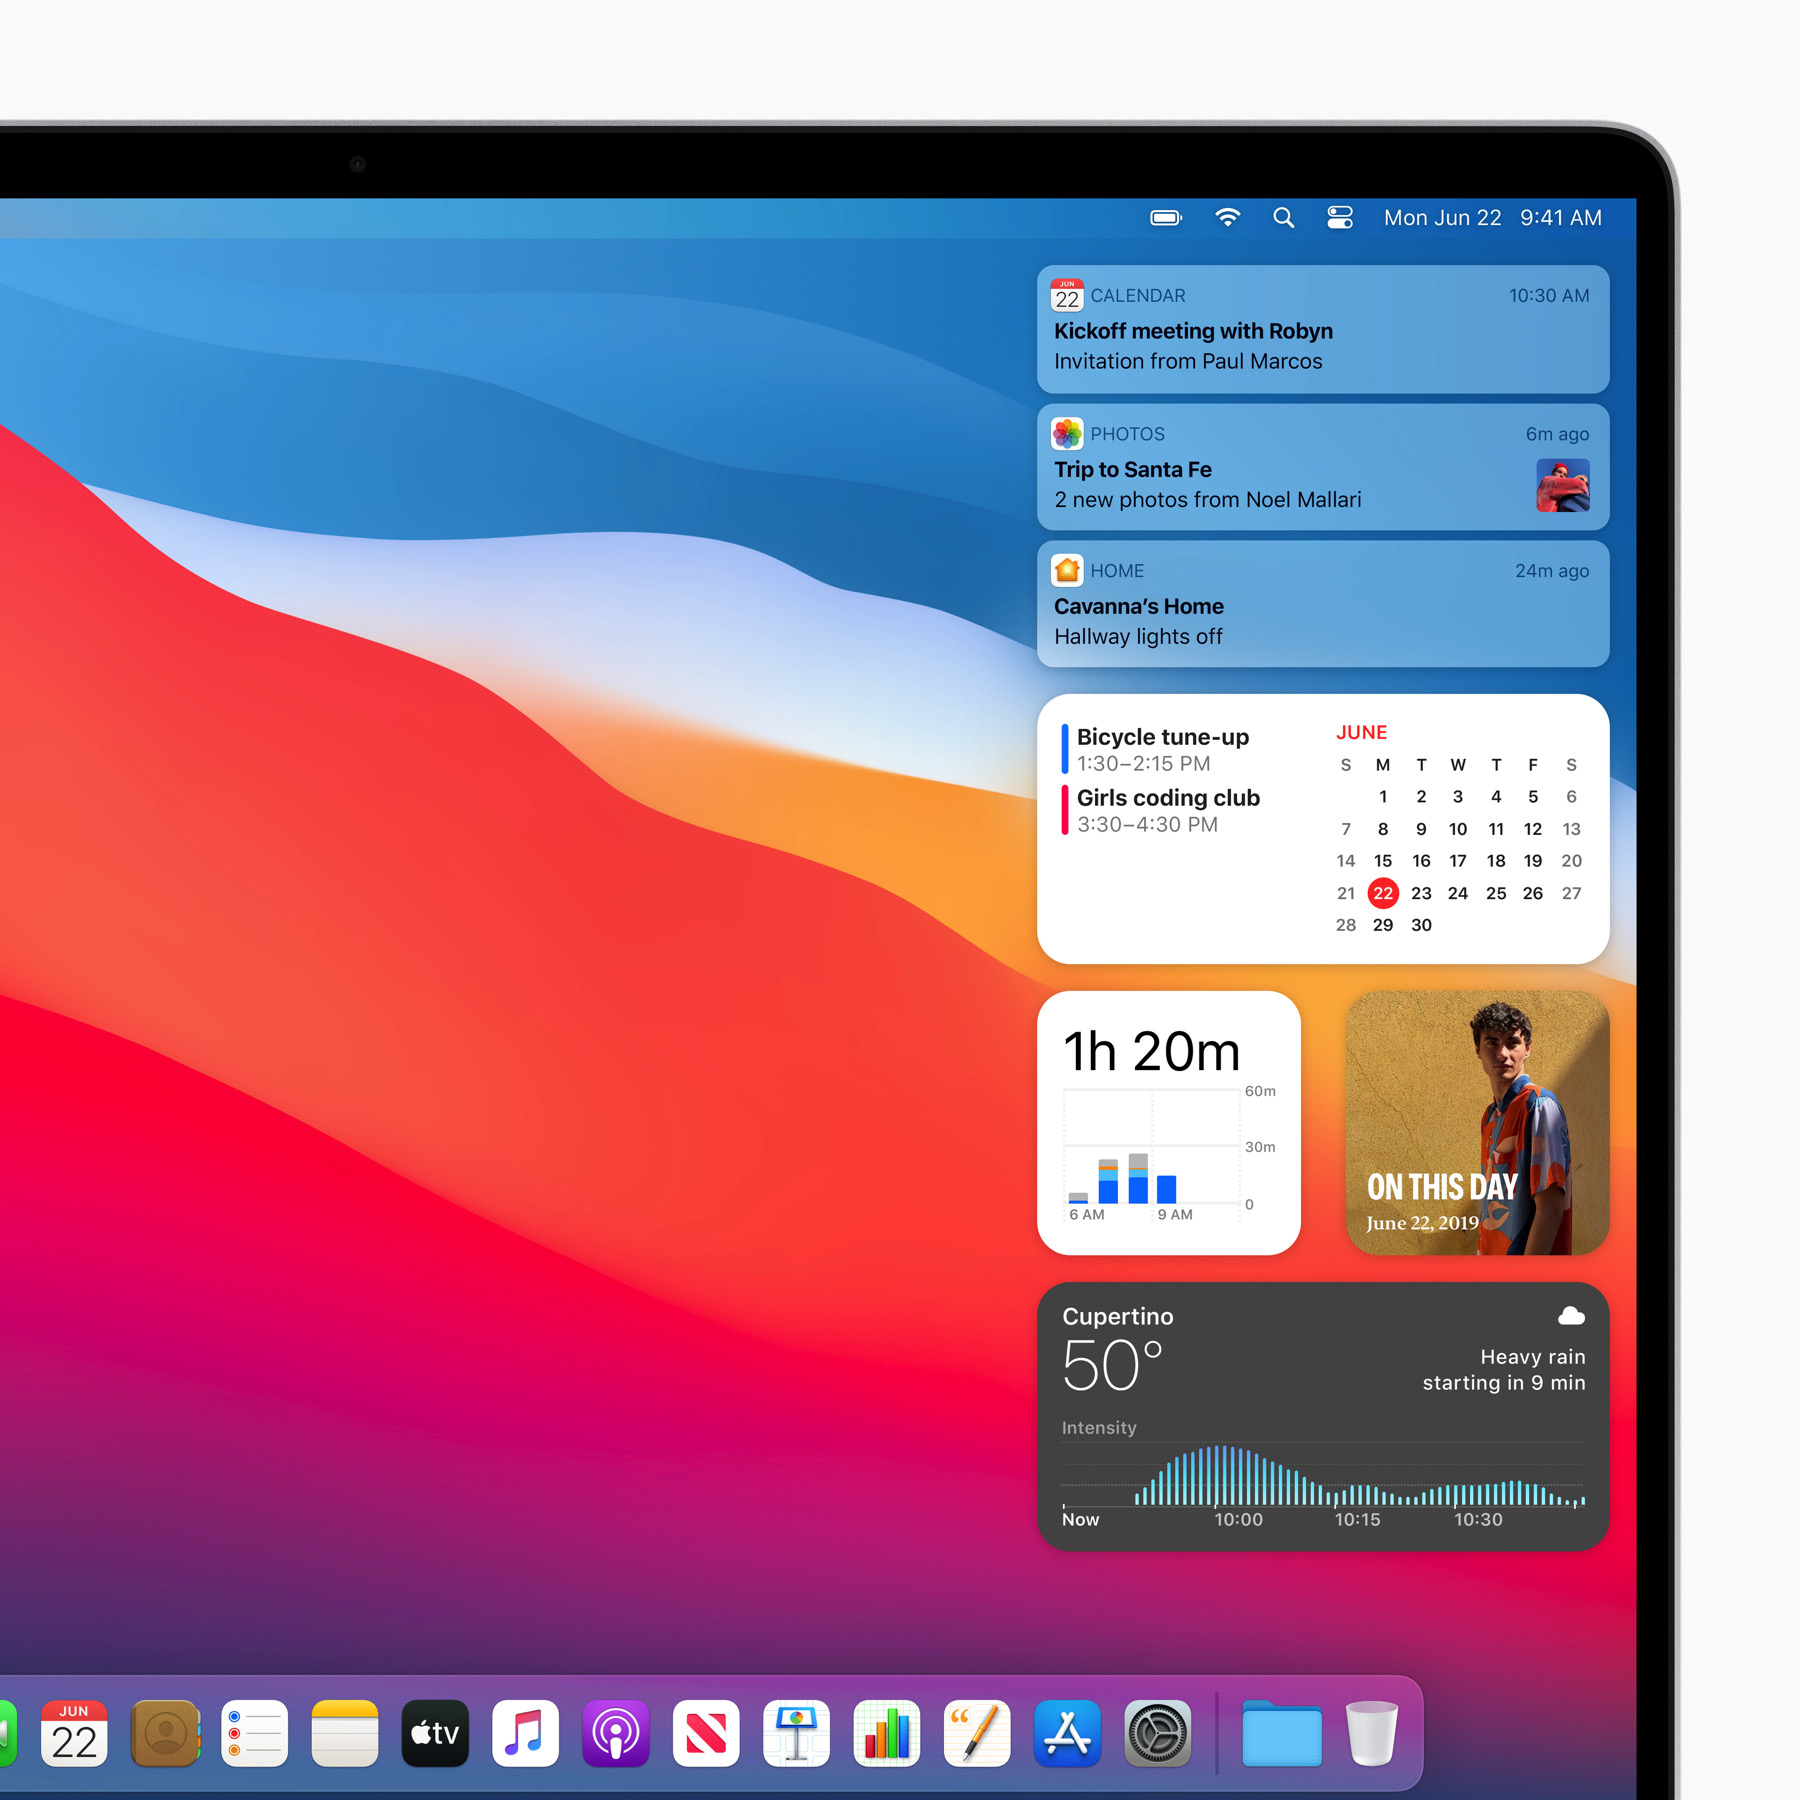Open the Cupertino weather widget
Screen dimensions: 1800x1800
click(x=1323, y=1416)
